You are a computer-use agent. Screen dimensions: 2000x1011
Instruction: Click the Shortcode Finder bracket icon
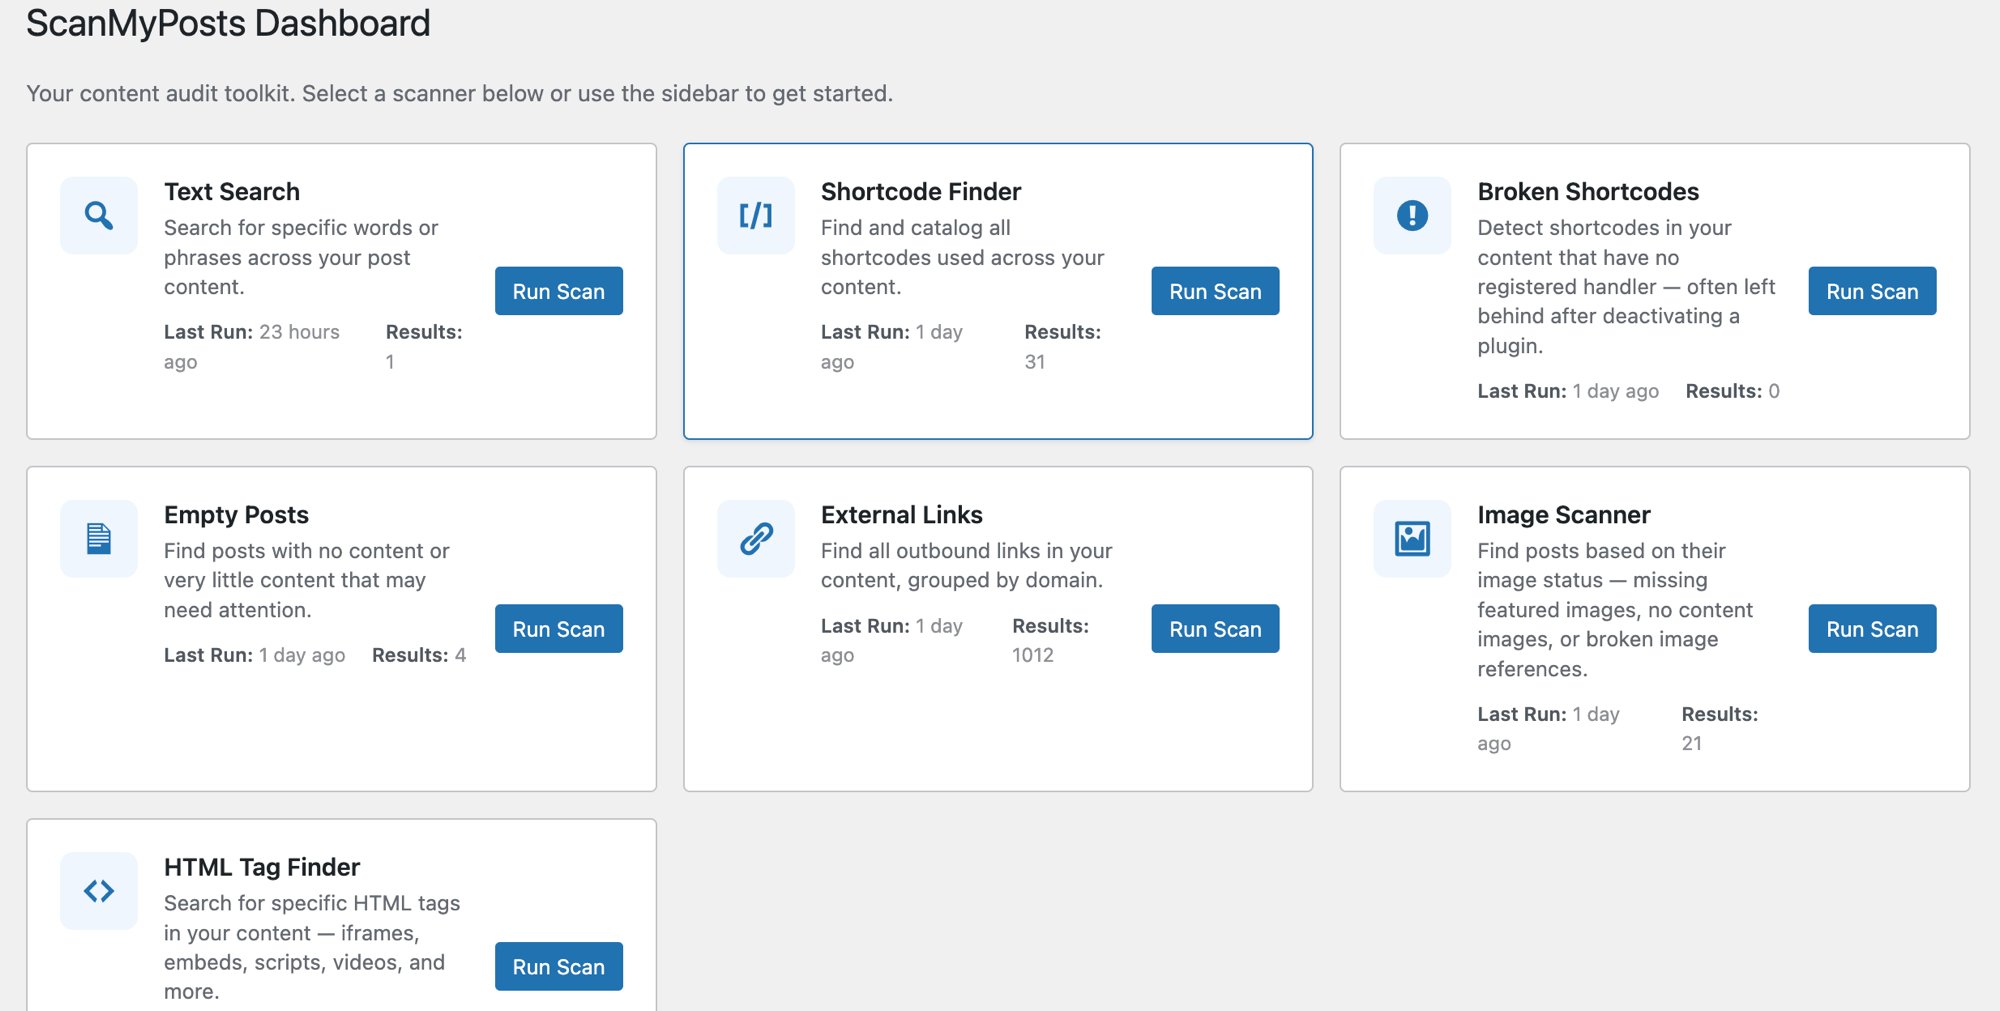point(755,215)
